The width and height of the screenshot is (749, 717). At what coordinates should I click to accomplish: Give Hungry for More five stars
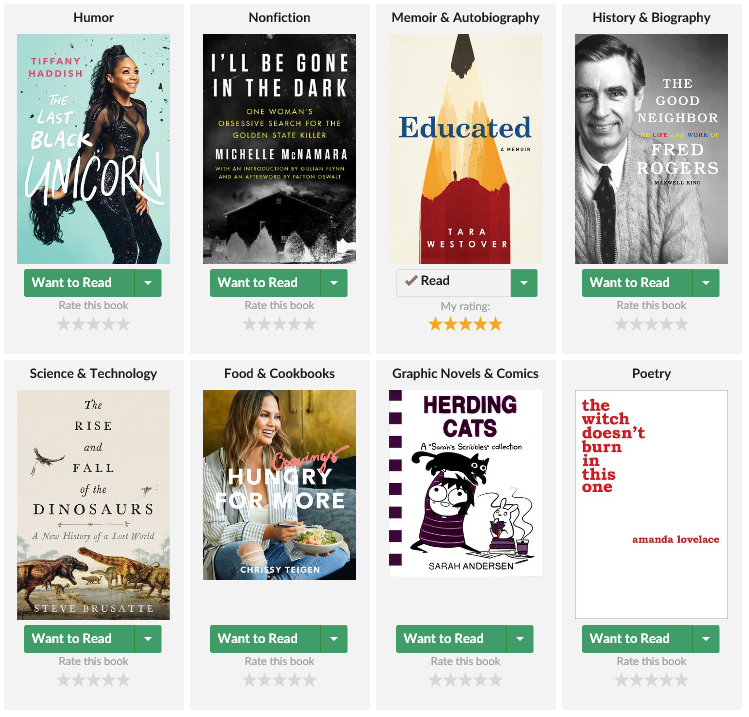tap(310, 680)
